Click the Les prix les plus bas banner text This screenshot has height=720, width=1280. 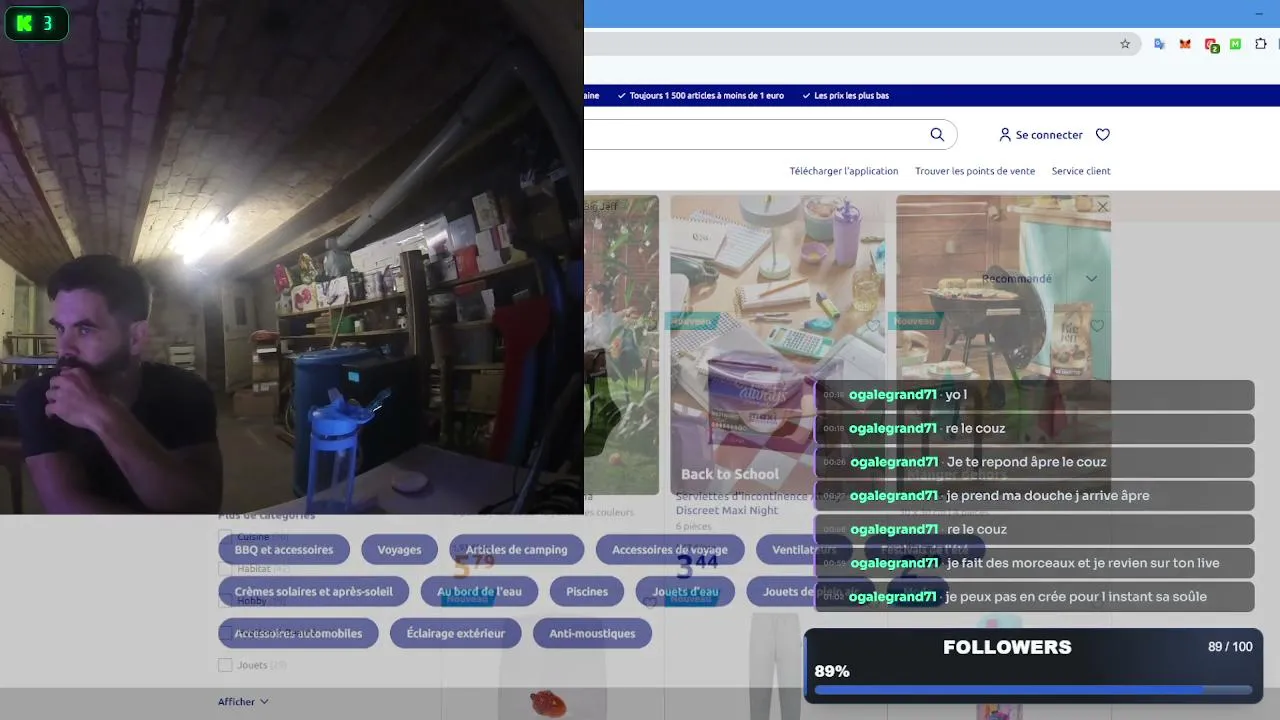click(x=851, y=96)
